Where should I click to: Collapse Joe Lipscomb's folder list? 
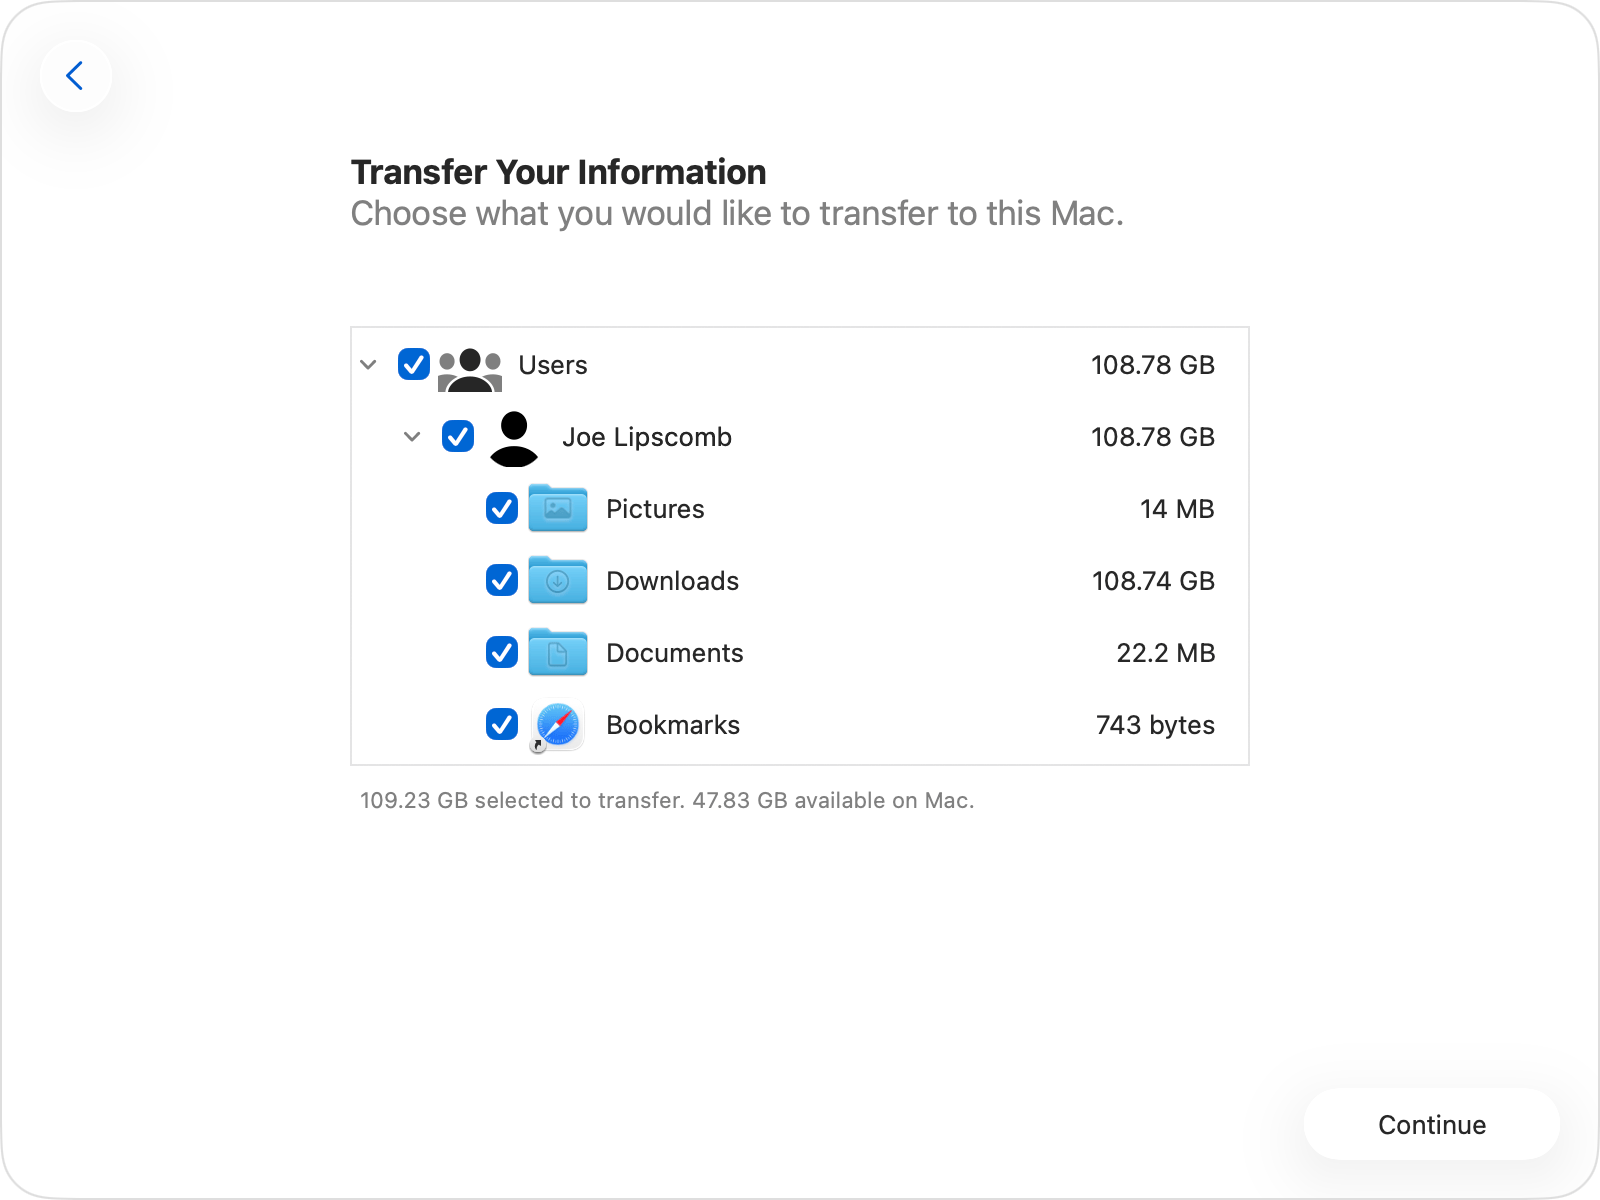coord(412,437)
